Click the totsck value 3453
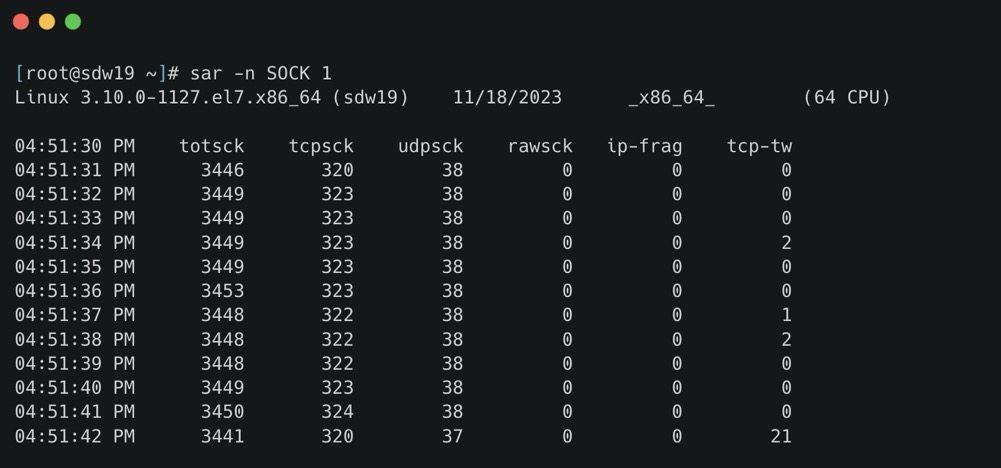Image resolution: width=1001 pixels, height=468 pixels. pyautogui.click(x=222, y=291)
